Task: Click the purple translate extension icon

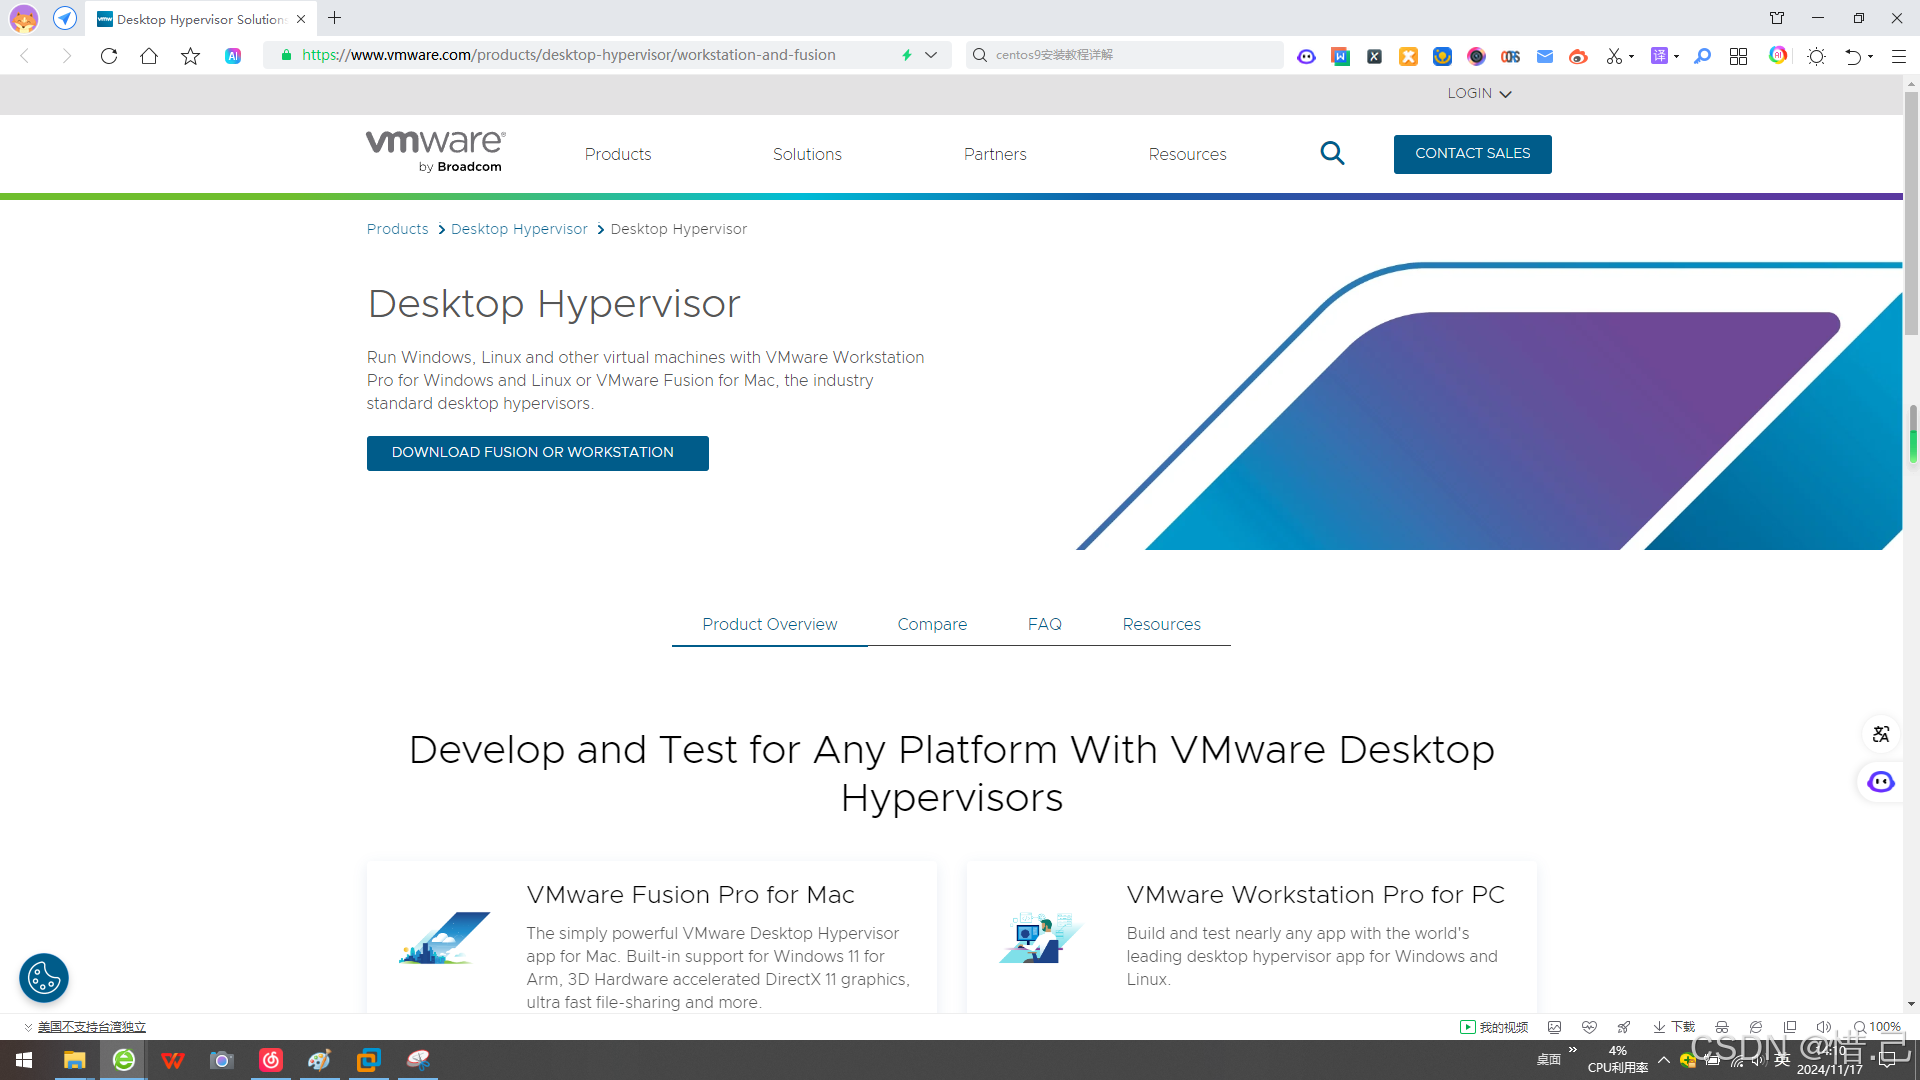Action: pos(1659,56)
